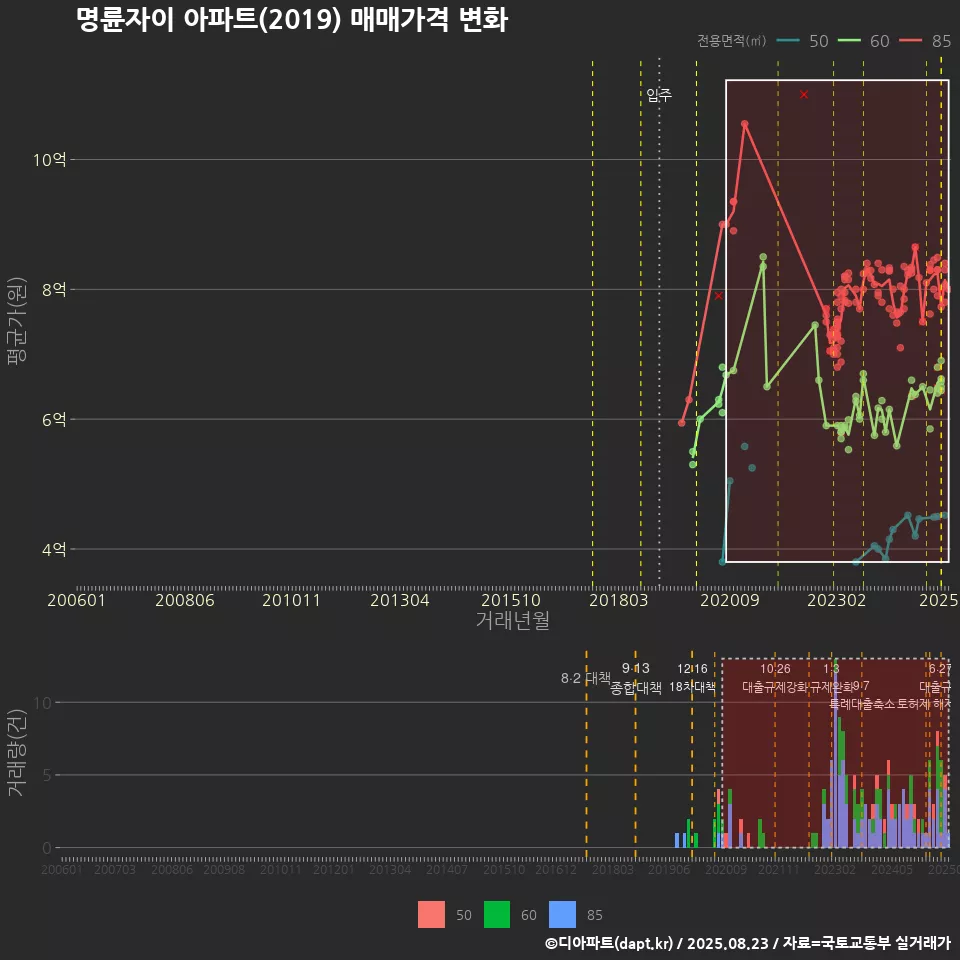Image resolution: width=960 pixels, height=960 pixels.
Task: Click the 10억 y-axis label
Action: pyautogui.click(x=50, y=160)
